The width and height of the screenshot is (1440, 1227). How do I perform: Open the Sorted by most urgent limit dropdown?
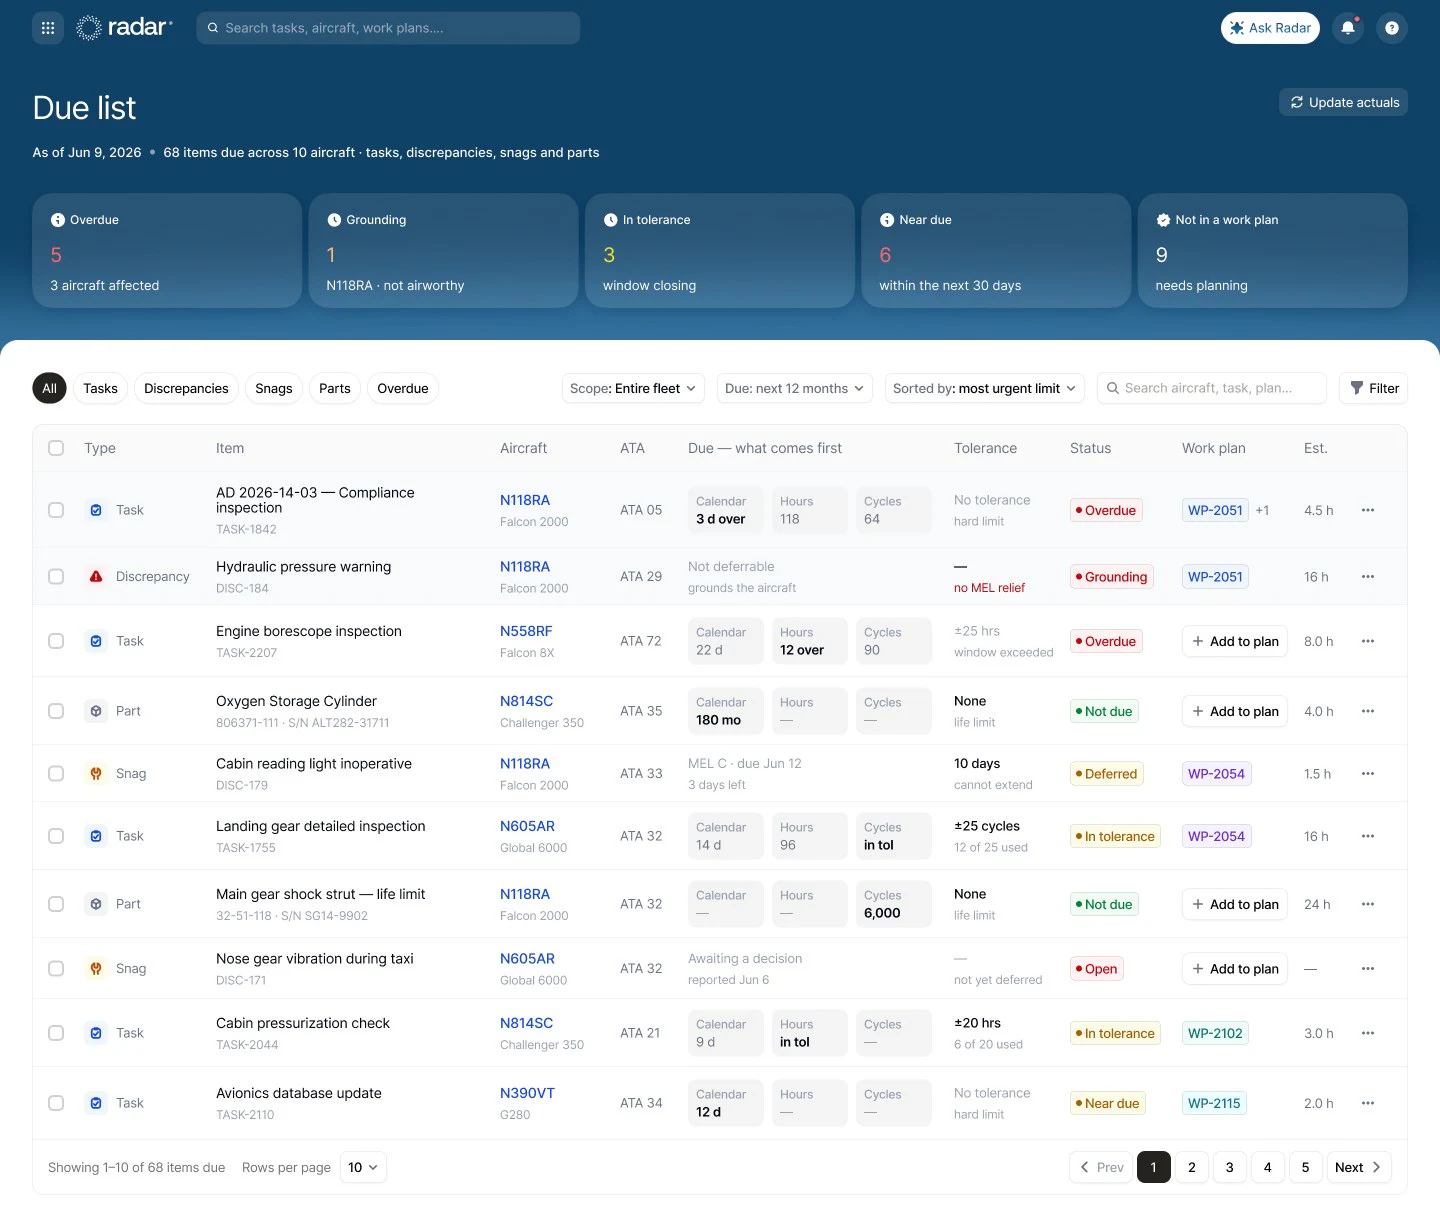984,388
